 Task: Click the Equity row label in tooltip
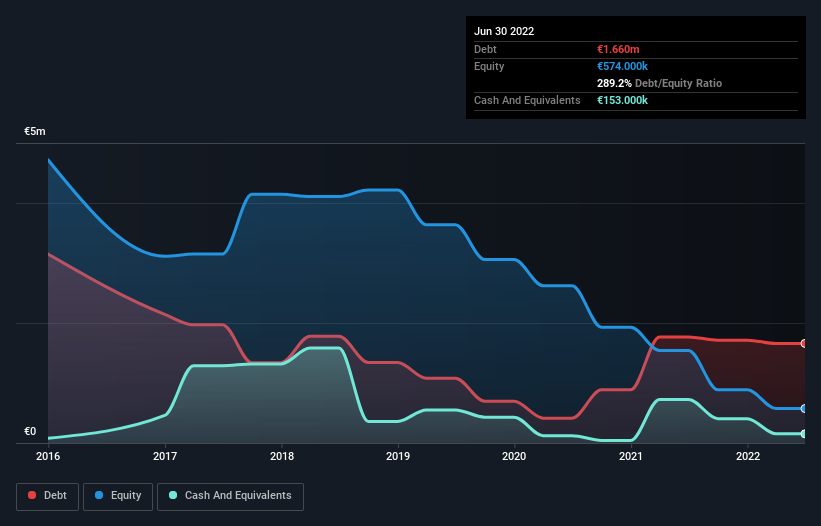coord(489,66)
